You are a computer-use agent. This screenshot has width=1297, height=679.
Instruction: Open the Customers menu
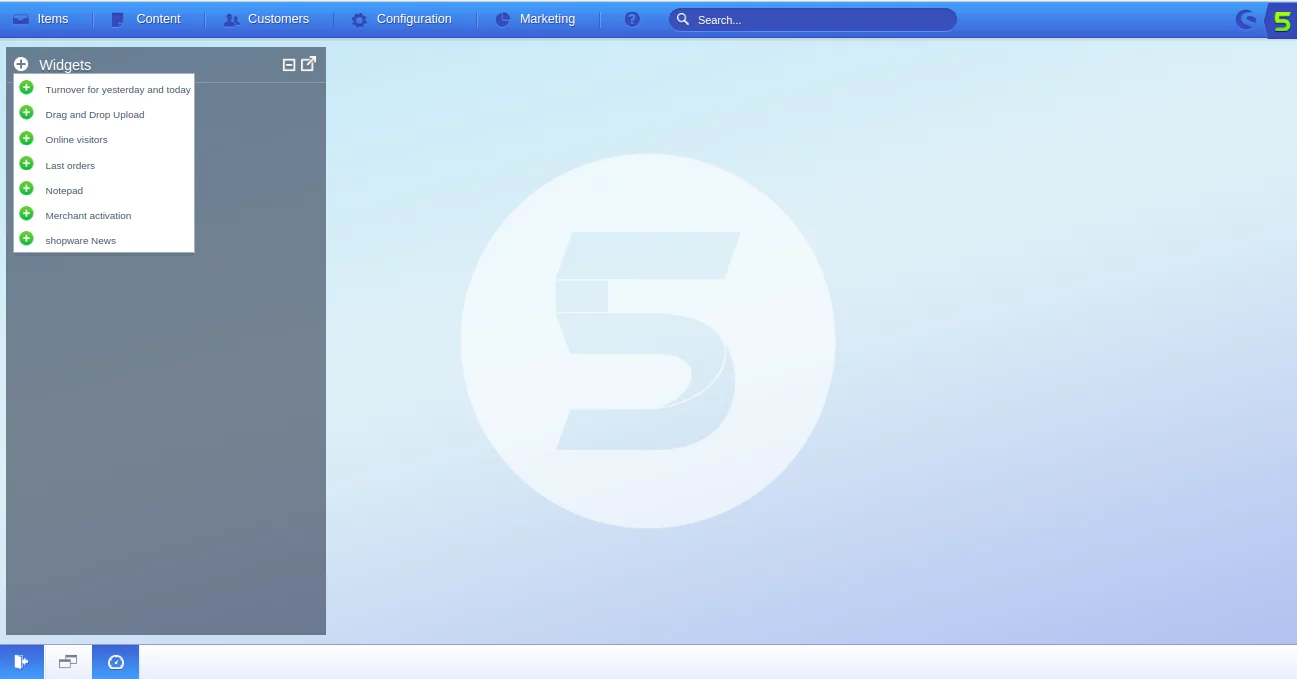pos(266,19)
